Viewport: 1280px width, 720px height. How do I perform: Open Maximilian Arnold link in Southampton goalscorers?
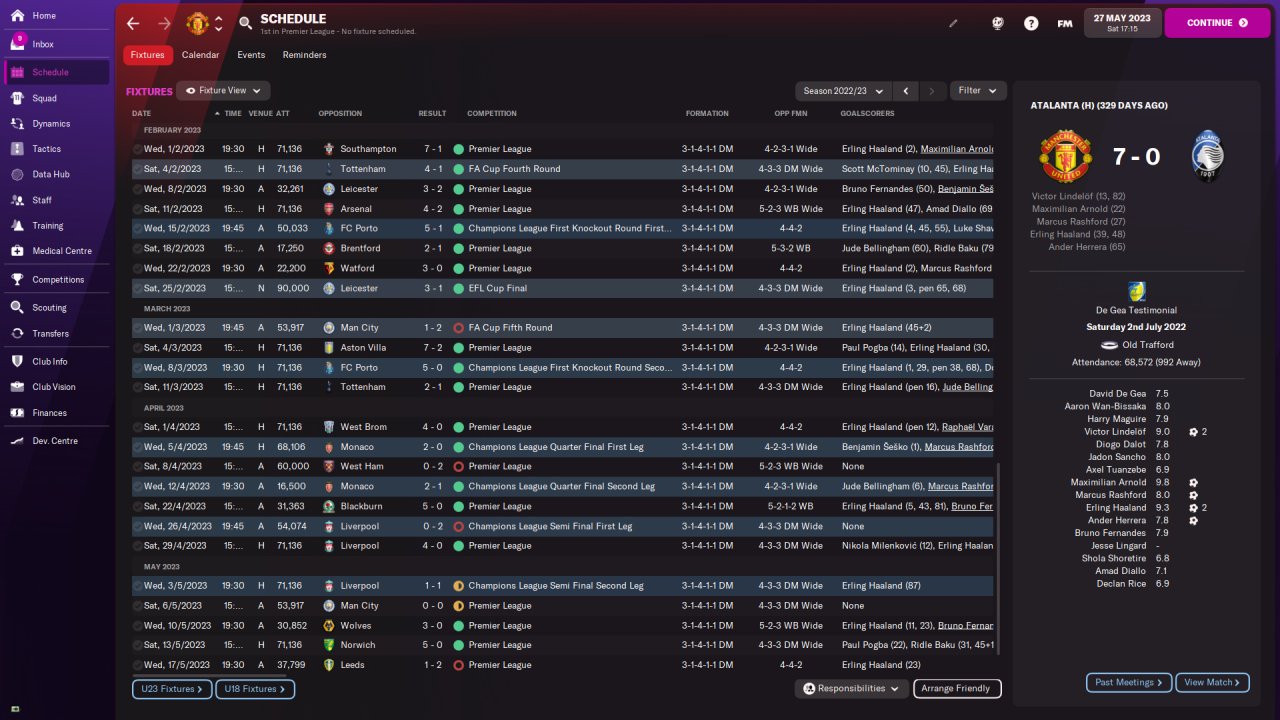957,149
